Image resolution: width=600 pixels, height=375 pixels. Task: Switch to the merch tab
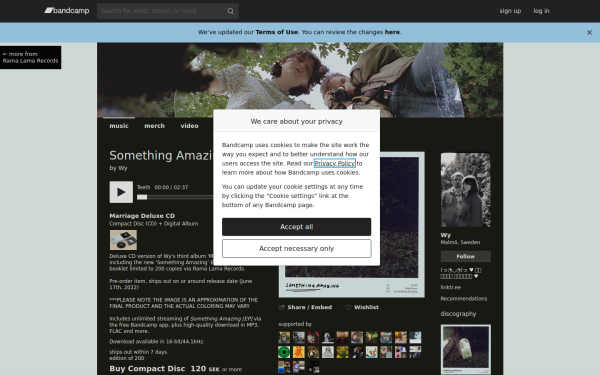pyautogui.click(x=154, y=126)
